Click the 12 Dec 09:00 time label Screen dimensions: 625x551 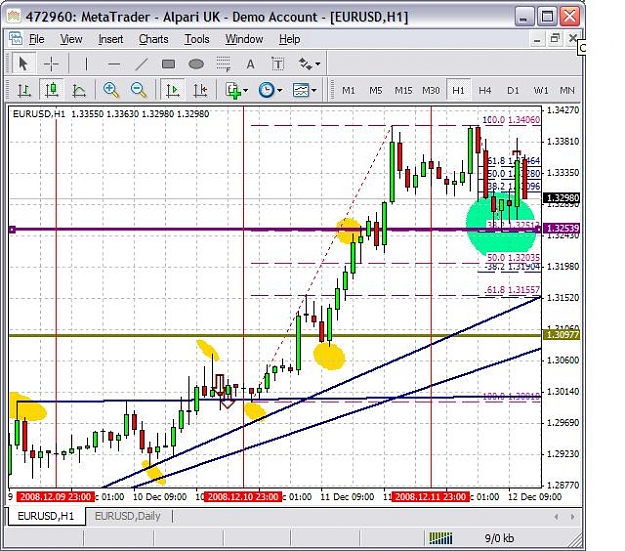pos(535,497)
